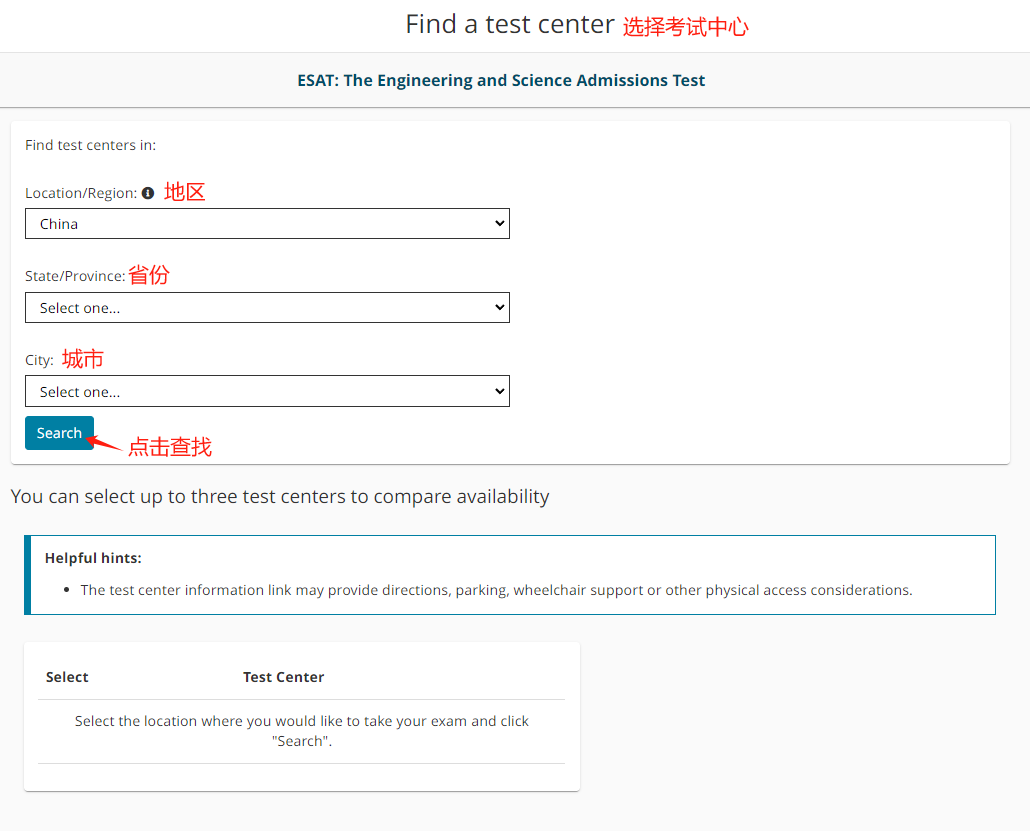1030x831 pixels.
Task: Open the Location/Region dropdown showing China
Action: pyautogui.click(x=267, y=224)
